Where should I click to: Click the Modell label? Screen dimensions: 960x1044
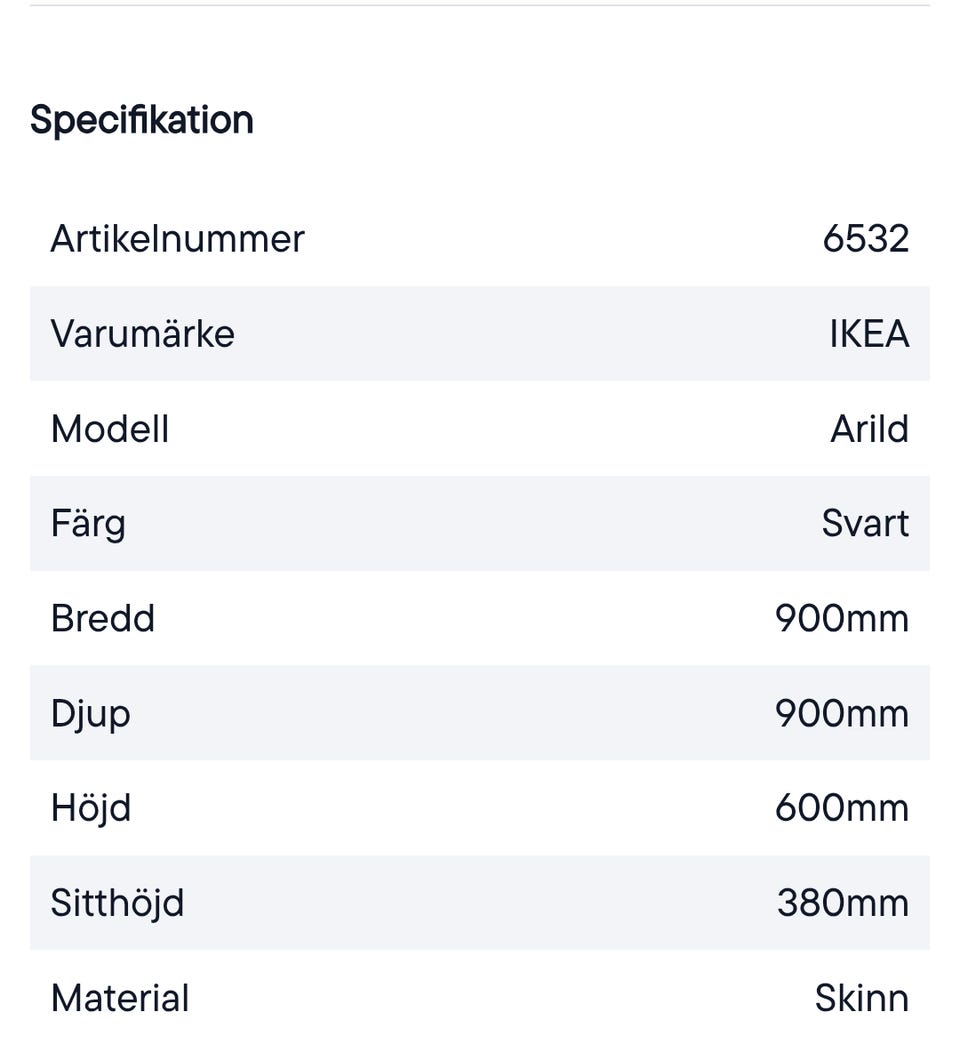tap(110, 429)
